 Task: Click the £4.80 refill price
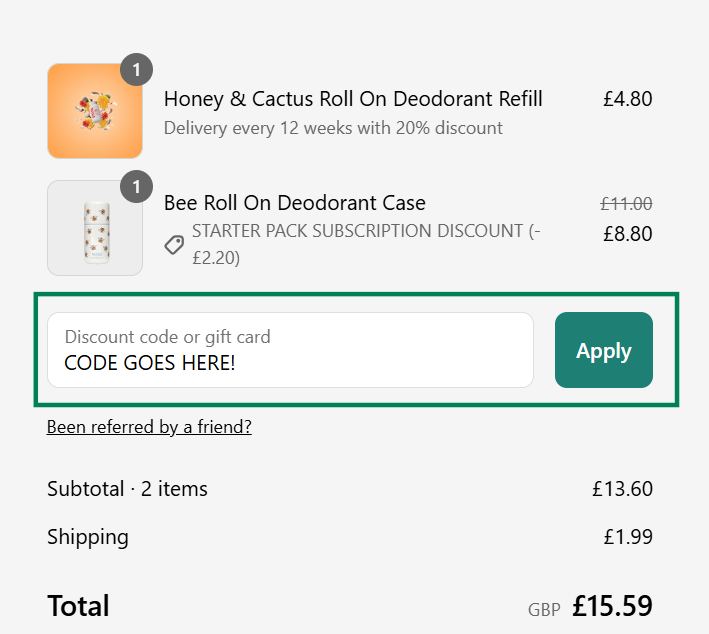coord(627,99)
